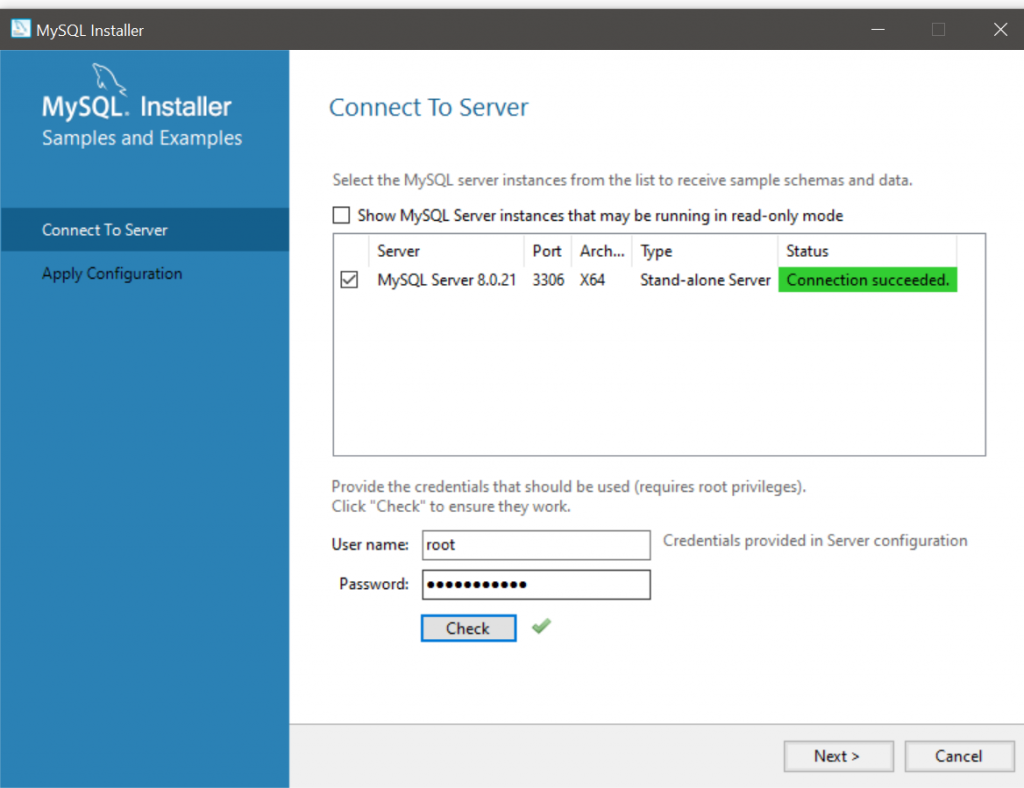Click the Arch... column header

602,251
